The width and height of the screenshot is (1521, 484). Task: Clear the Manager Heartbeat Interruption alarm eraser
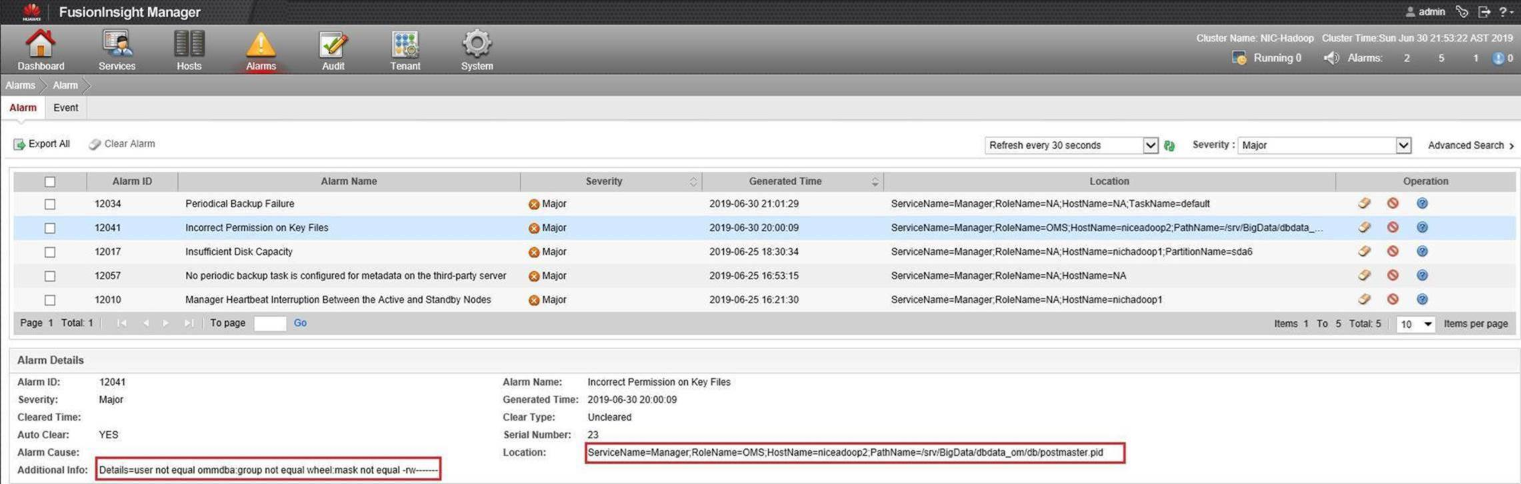1364,299
